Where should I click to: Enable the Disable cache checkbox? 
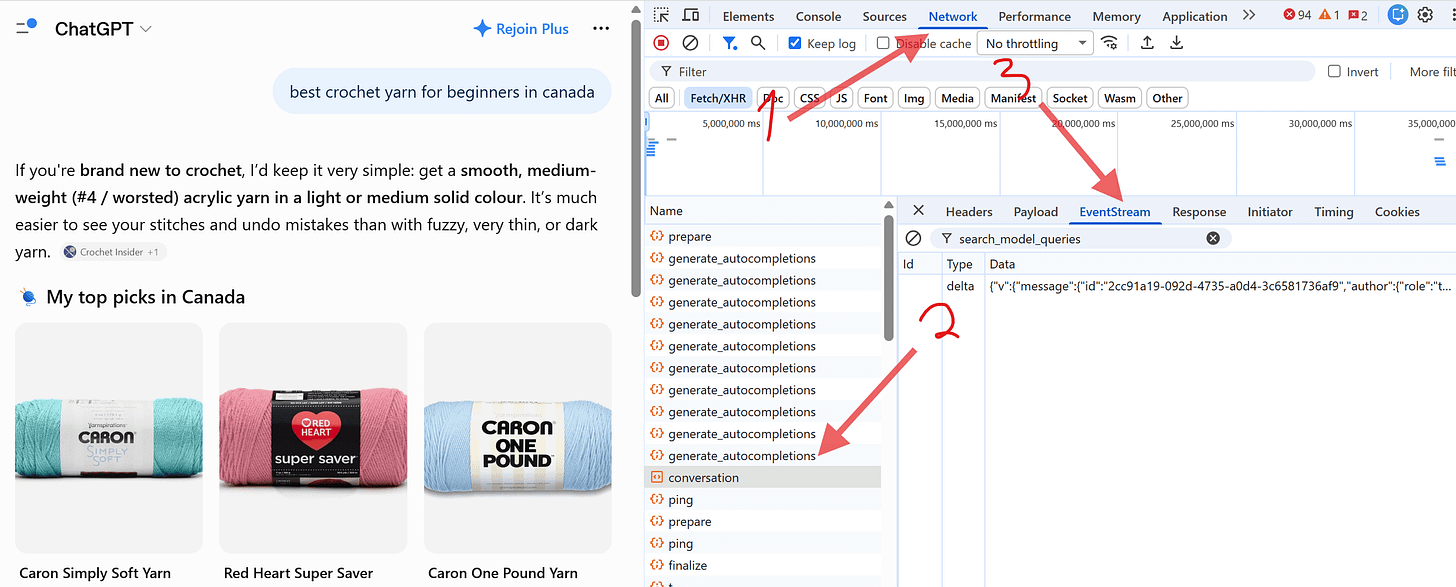coord(883,43)
